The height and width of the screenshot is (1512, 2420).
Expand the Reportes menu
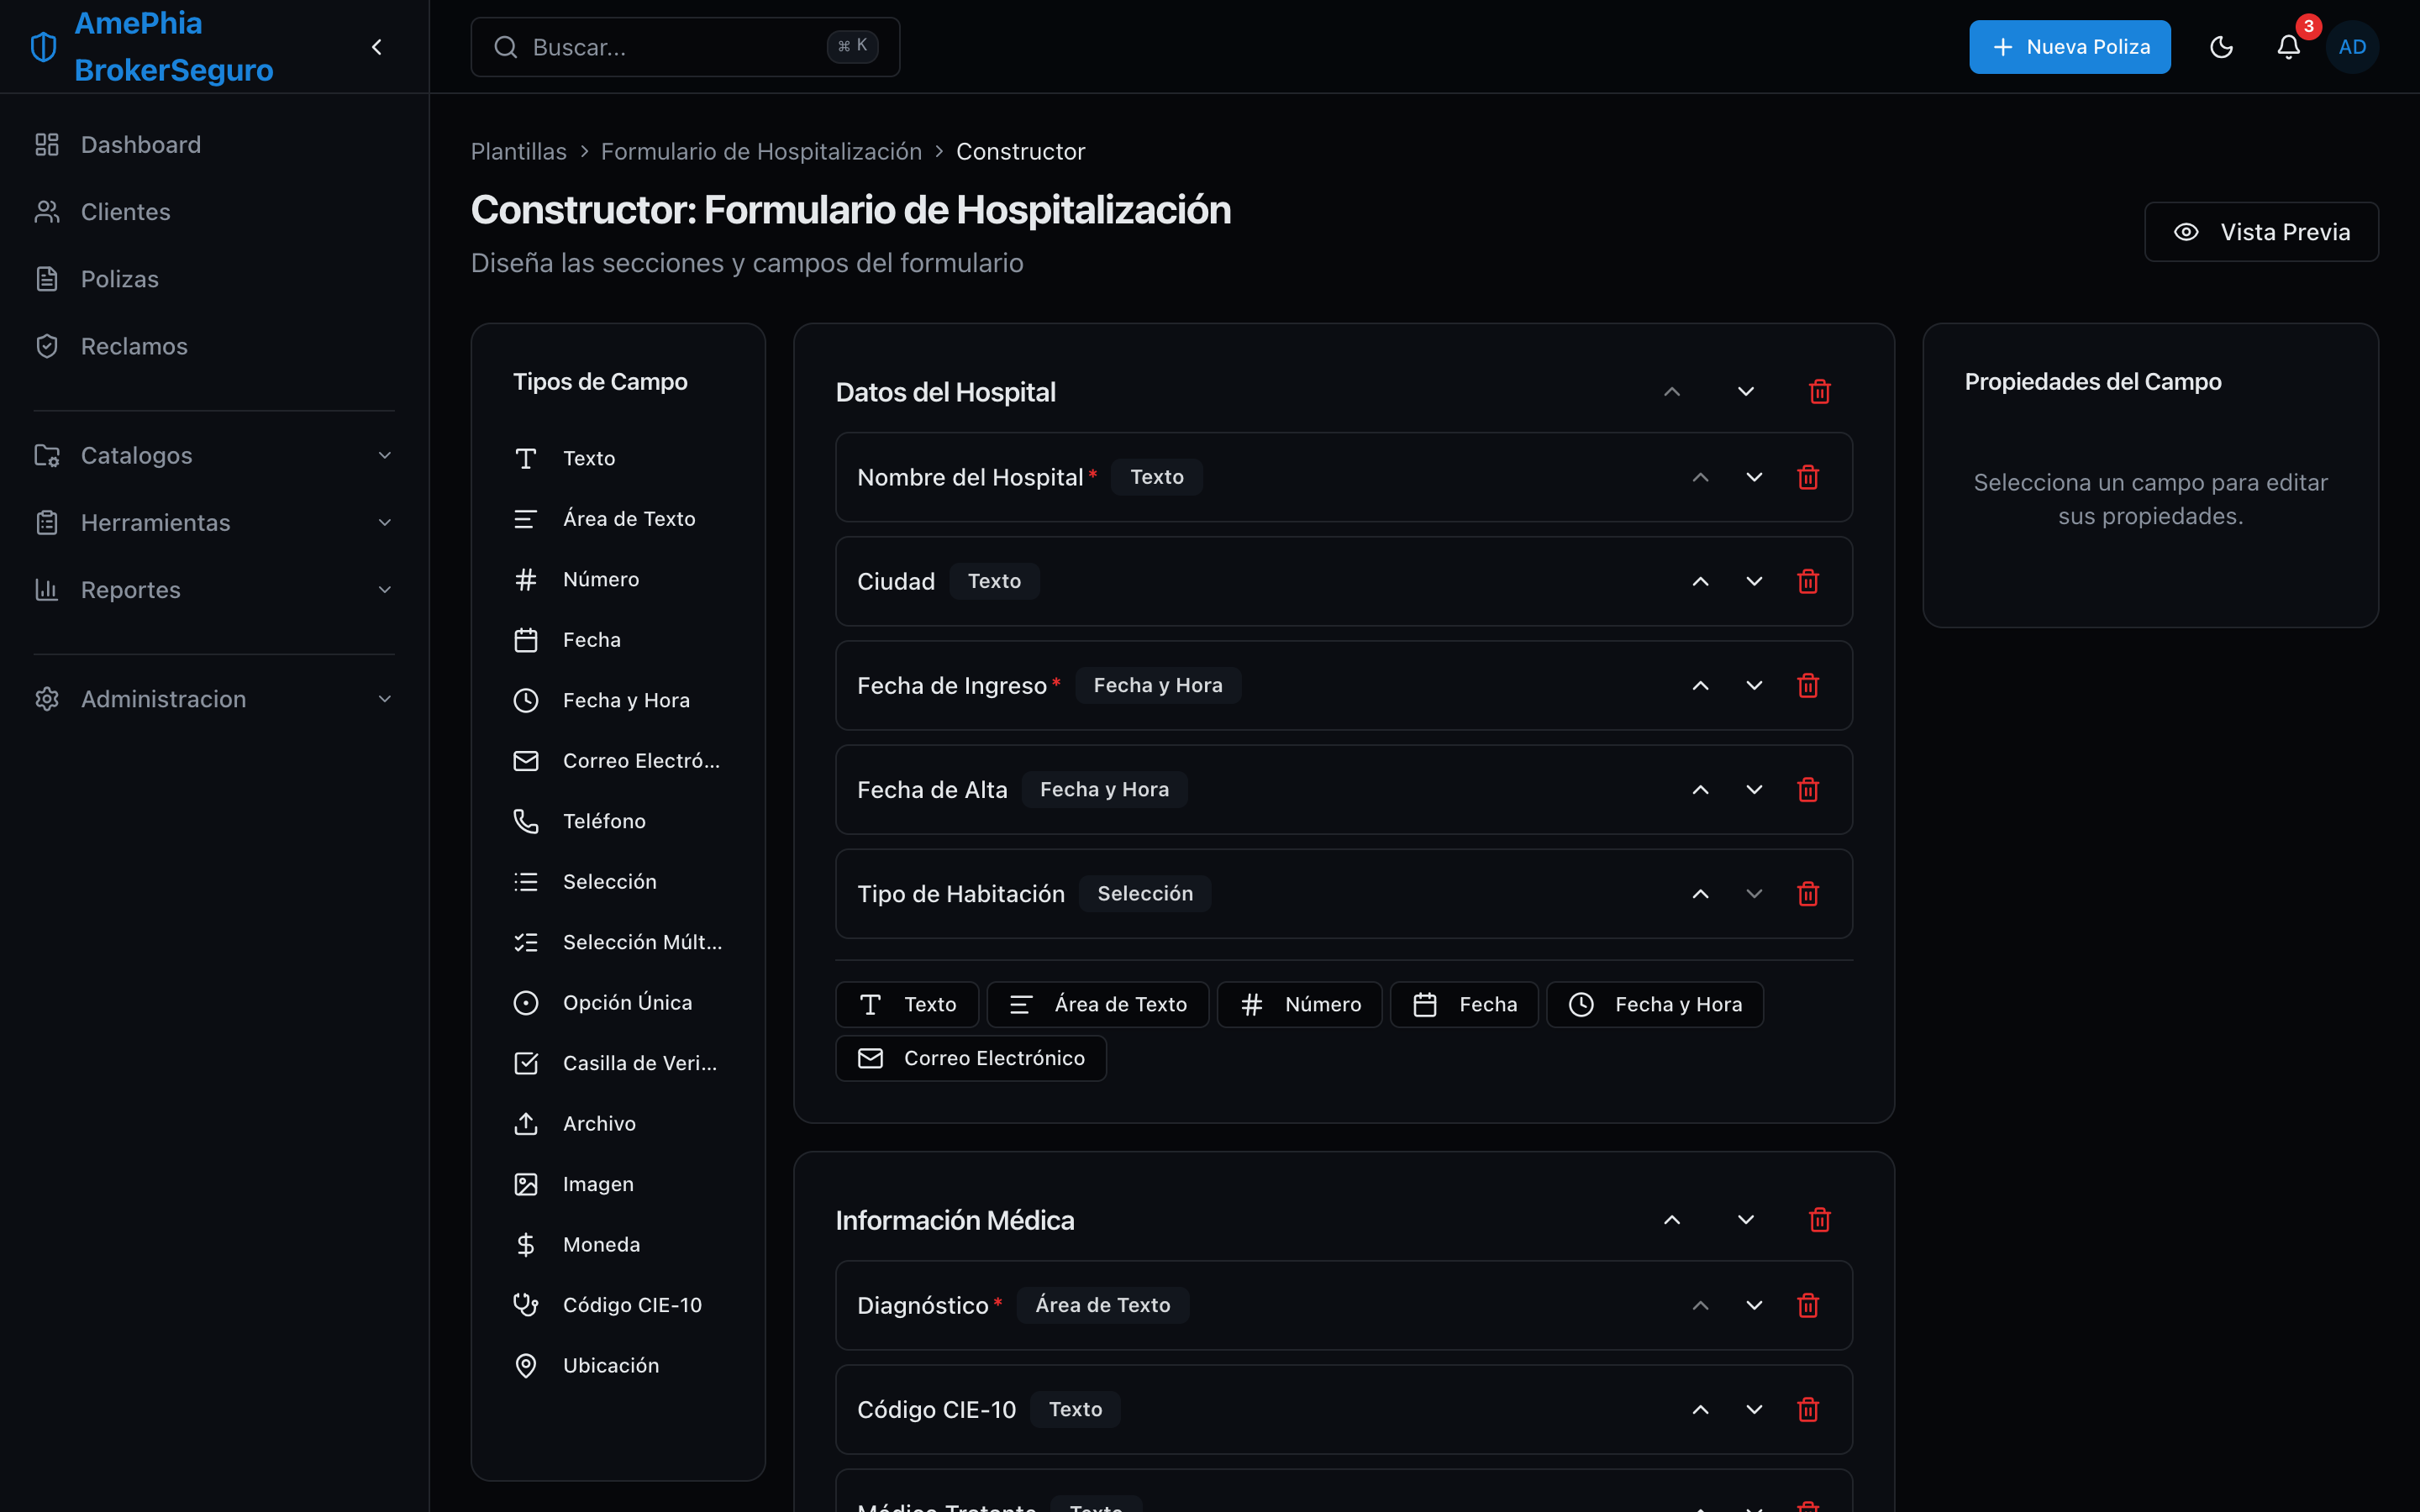[x=214, y=590]
